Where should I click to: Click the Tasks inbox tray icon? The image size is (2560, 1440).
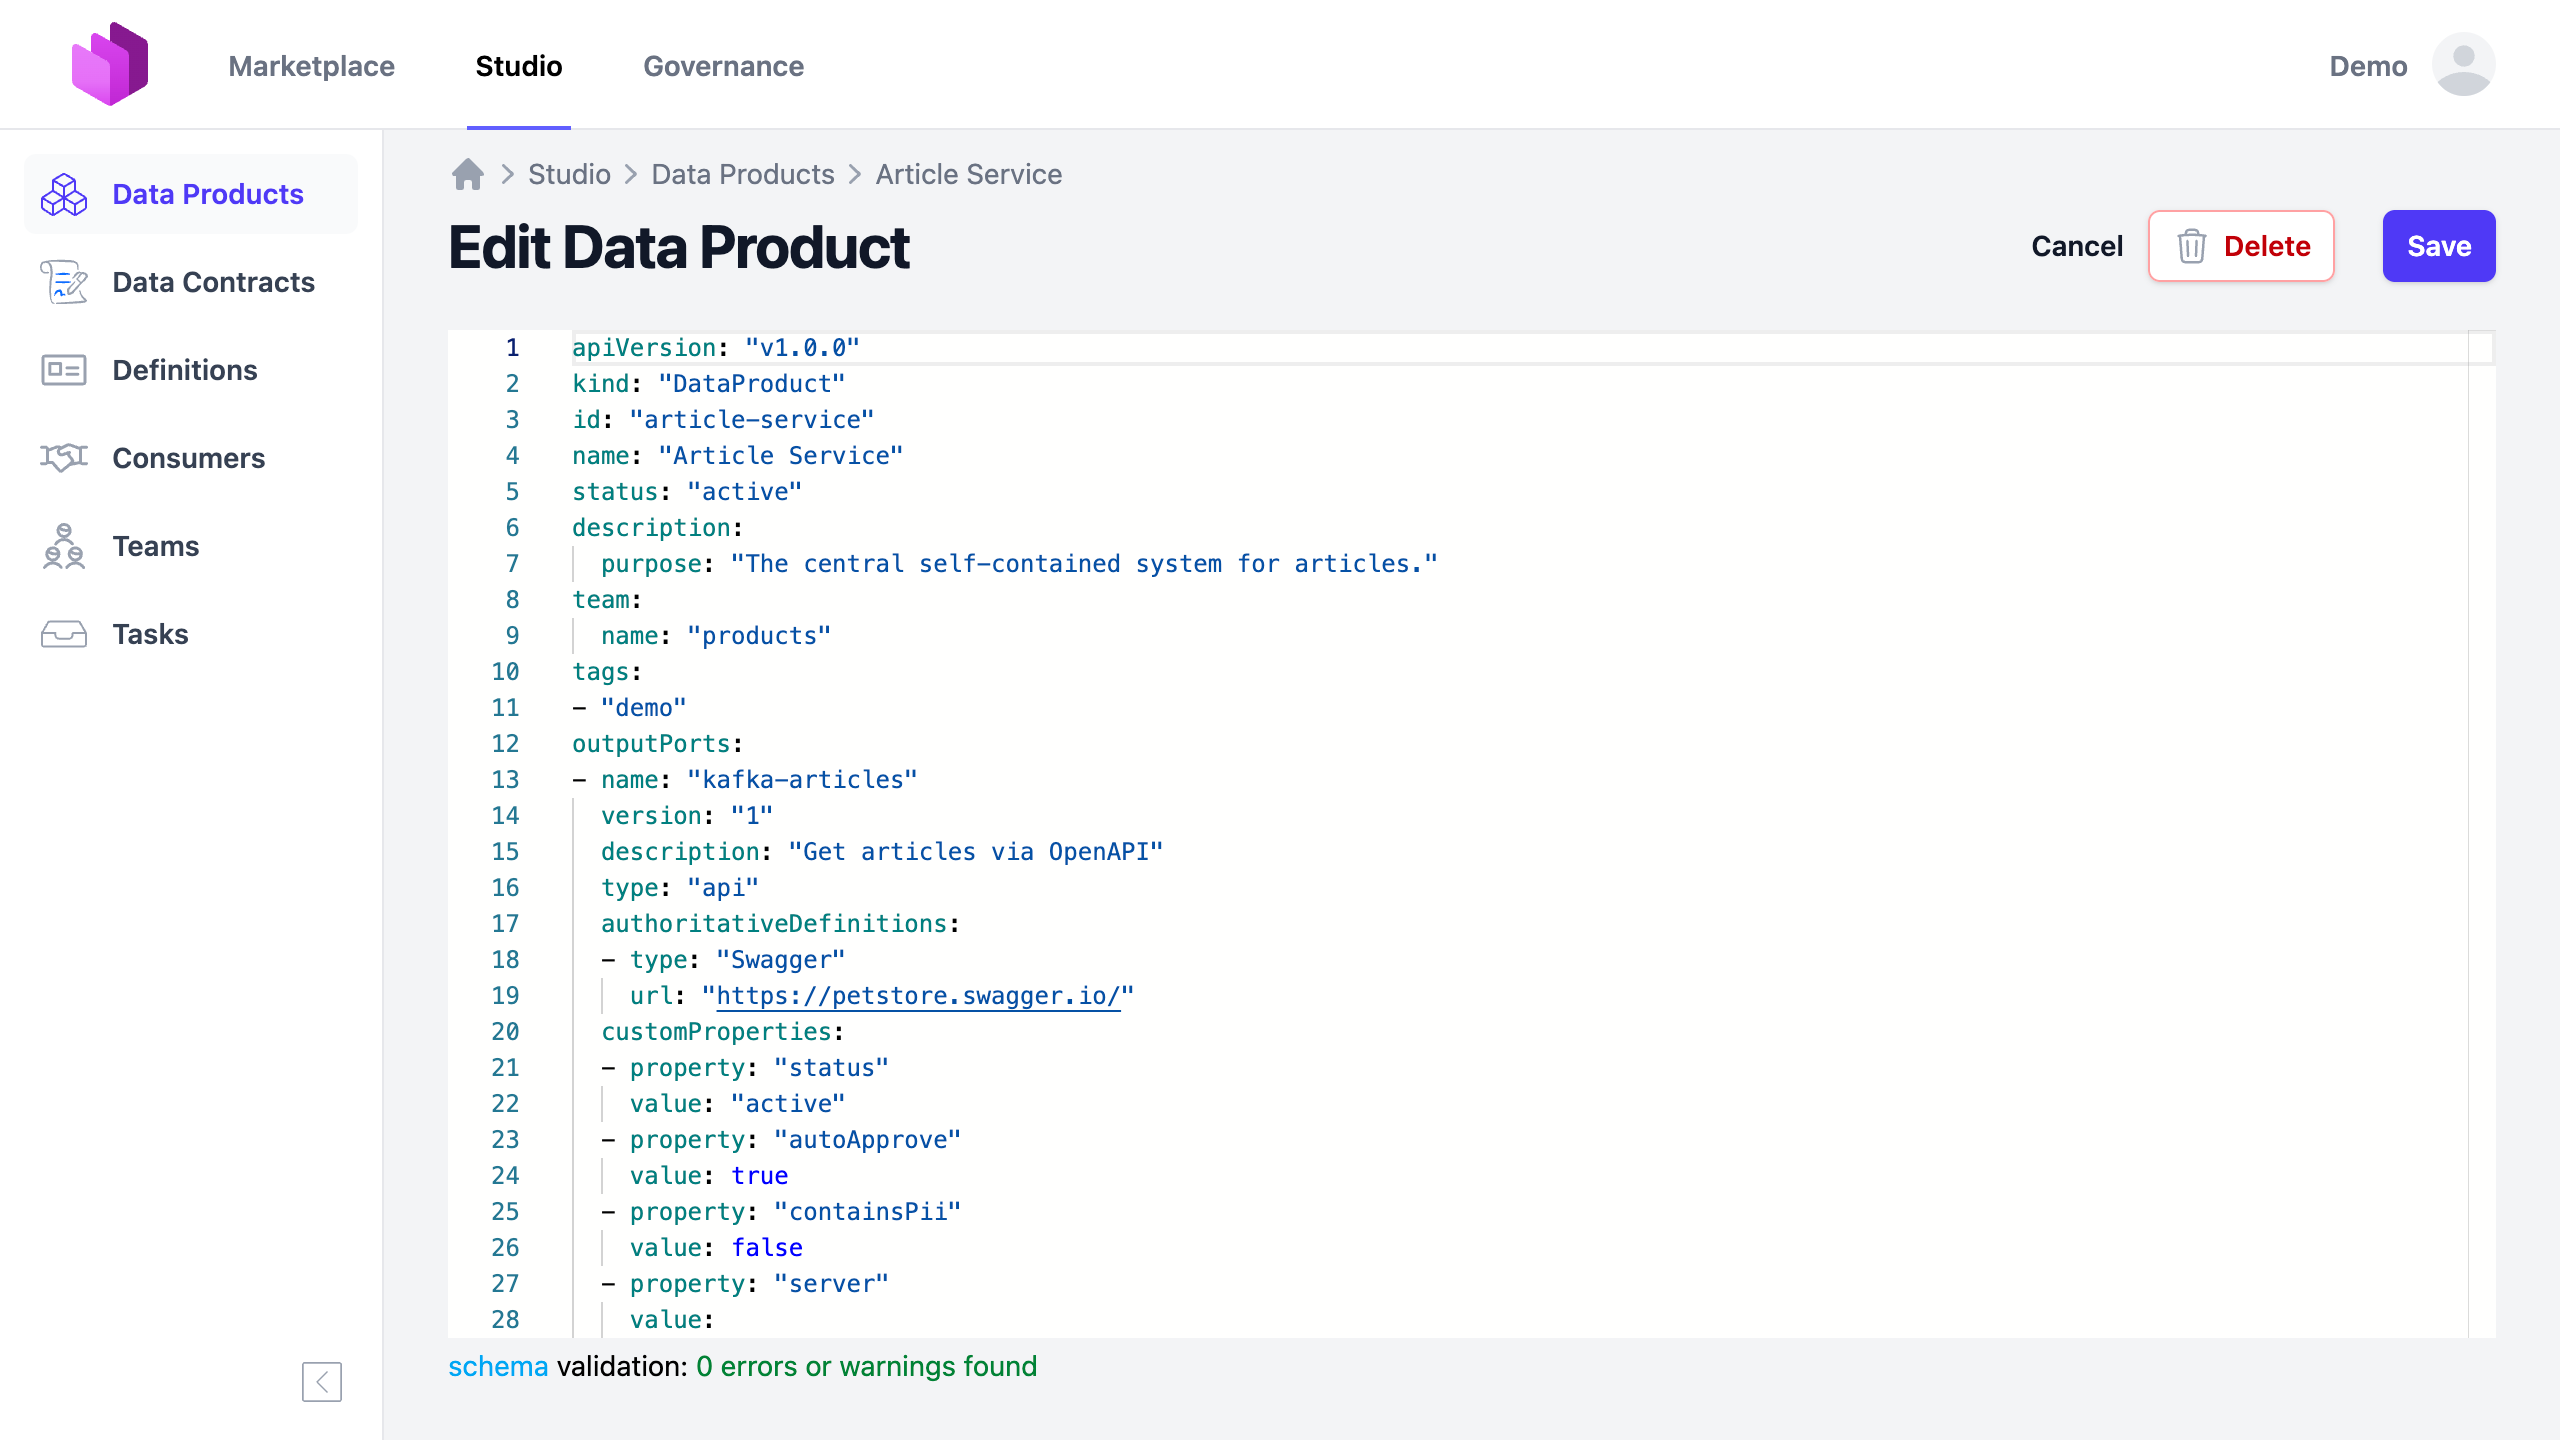64,634
